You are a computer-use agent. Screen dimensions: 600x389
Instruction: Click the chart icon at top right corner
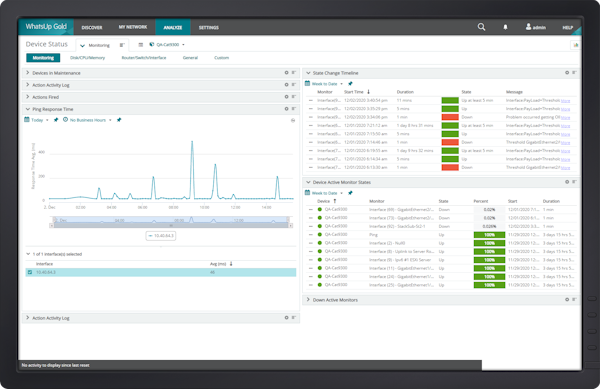575,45
